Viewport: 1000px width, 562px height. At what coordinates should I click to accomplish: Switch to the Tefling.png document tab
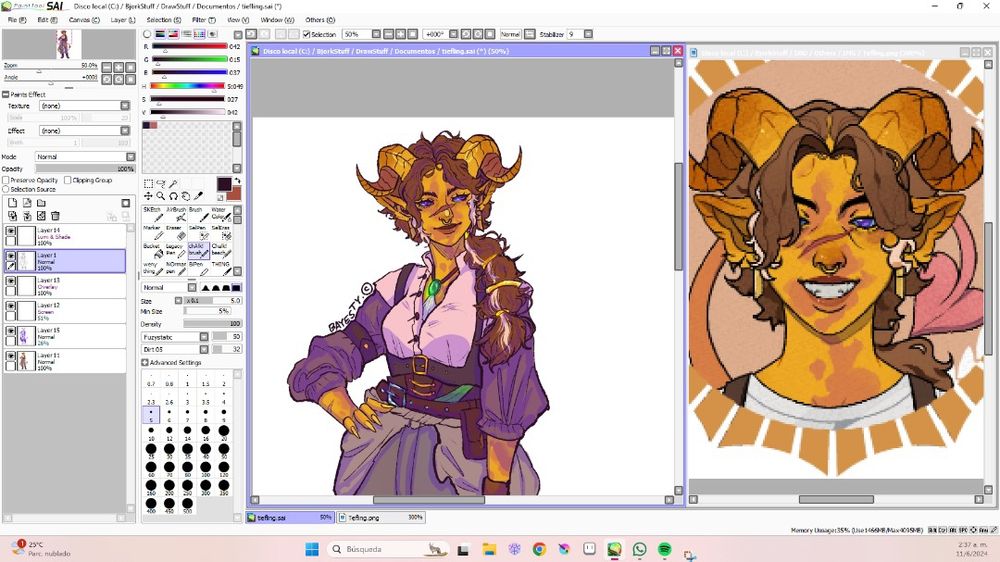point(381,517)
